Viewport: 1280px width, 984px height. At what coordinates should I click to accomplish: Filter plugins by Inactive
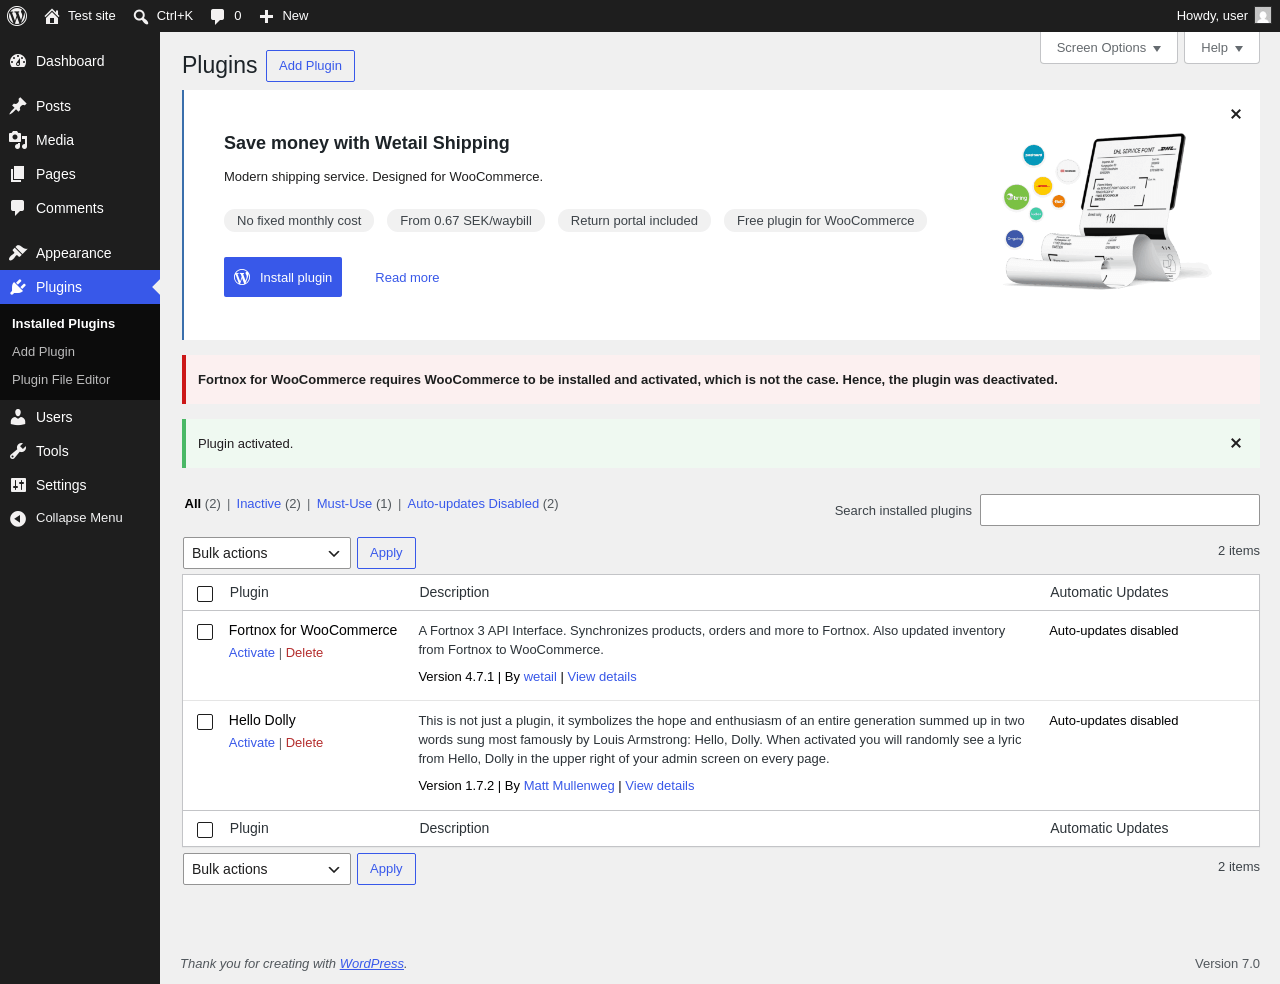point(259,504)
